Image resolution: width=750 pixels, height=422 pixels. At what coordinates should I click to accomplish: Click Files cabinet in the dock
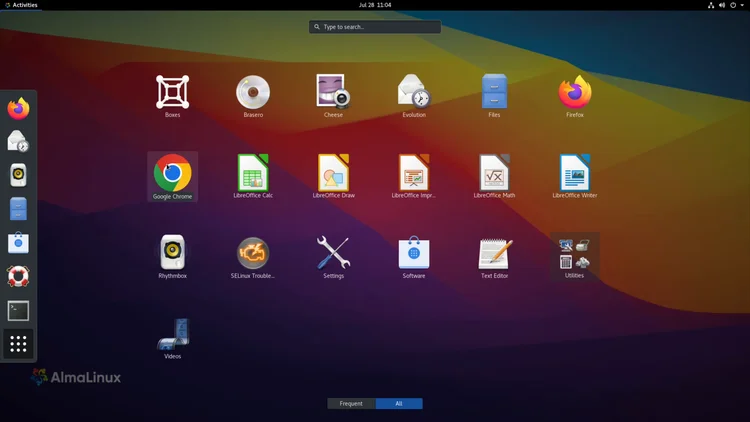(x=18, y=209)
